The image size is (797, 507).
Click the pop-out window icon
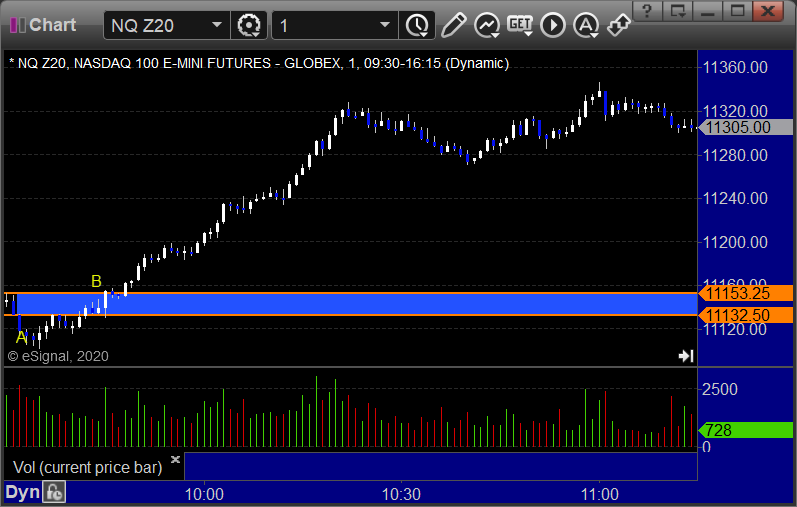pos(677,11)
